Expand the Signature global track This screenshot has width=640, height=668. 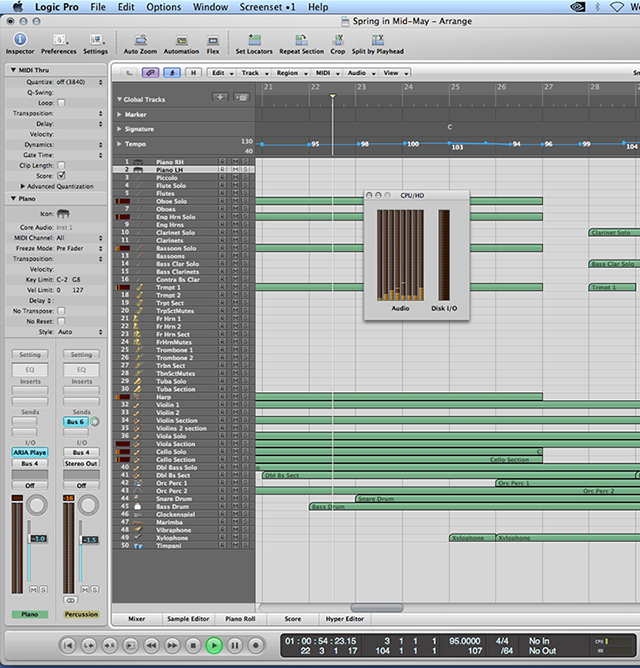119,129
